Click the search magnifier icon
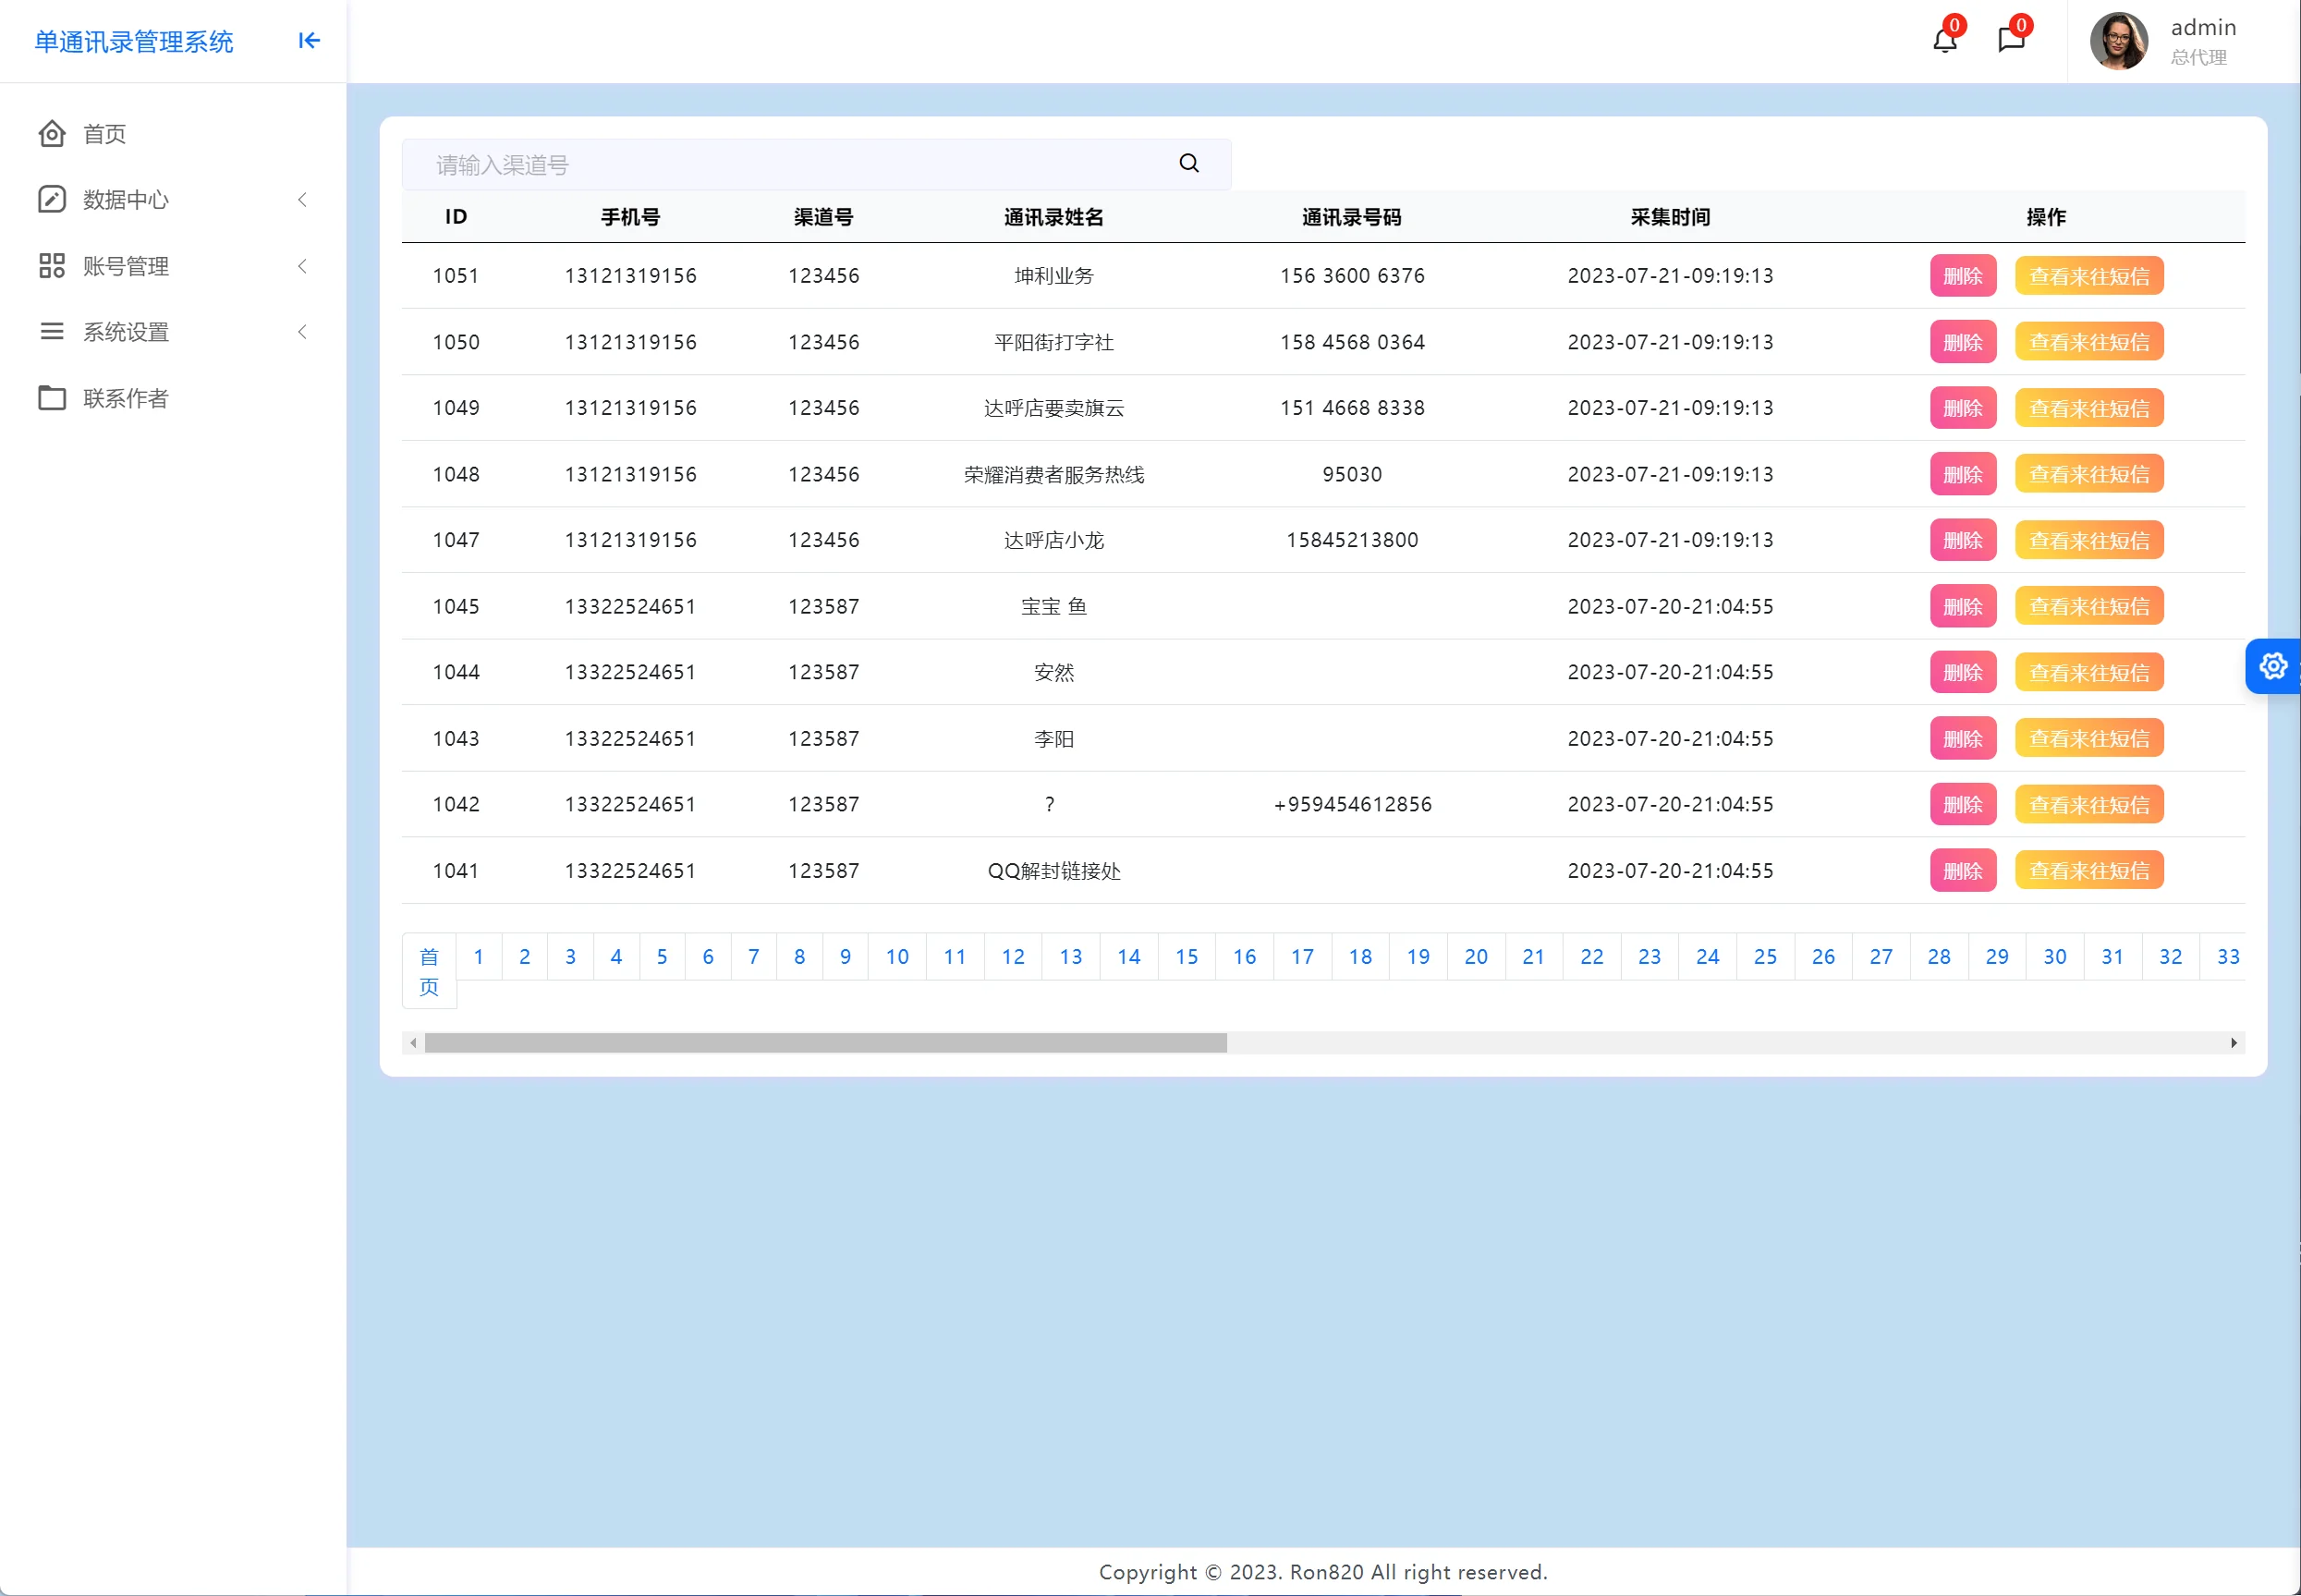The width and height of the screenshot is (2301, 1596). tap(1188, 164)
